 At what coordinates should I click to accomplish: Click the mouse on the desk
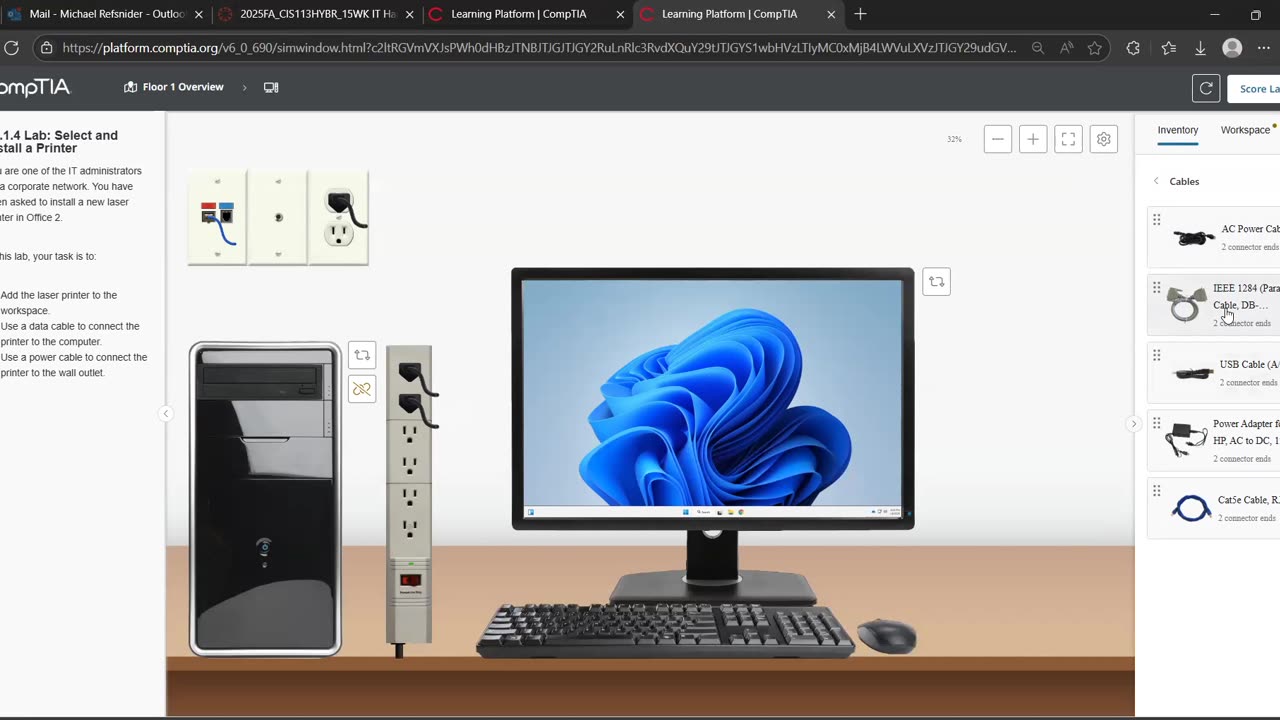[x=887, y=636]
